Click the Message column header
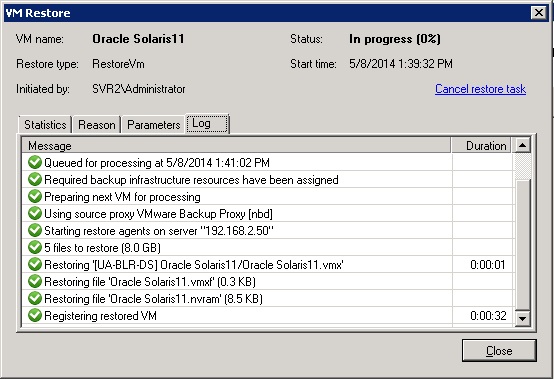The width and height of the screenshot is (554, 379). point(236,146)
